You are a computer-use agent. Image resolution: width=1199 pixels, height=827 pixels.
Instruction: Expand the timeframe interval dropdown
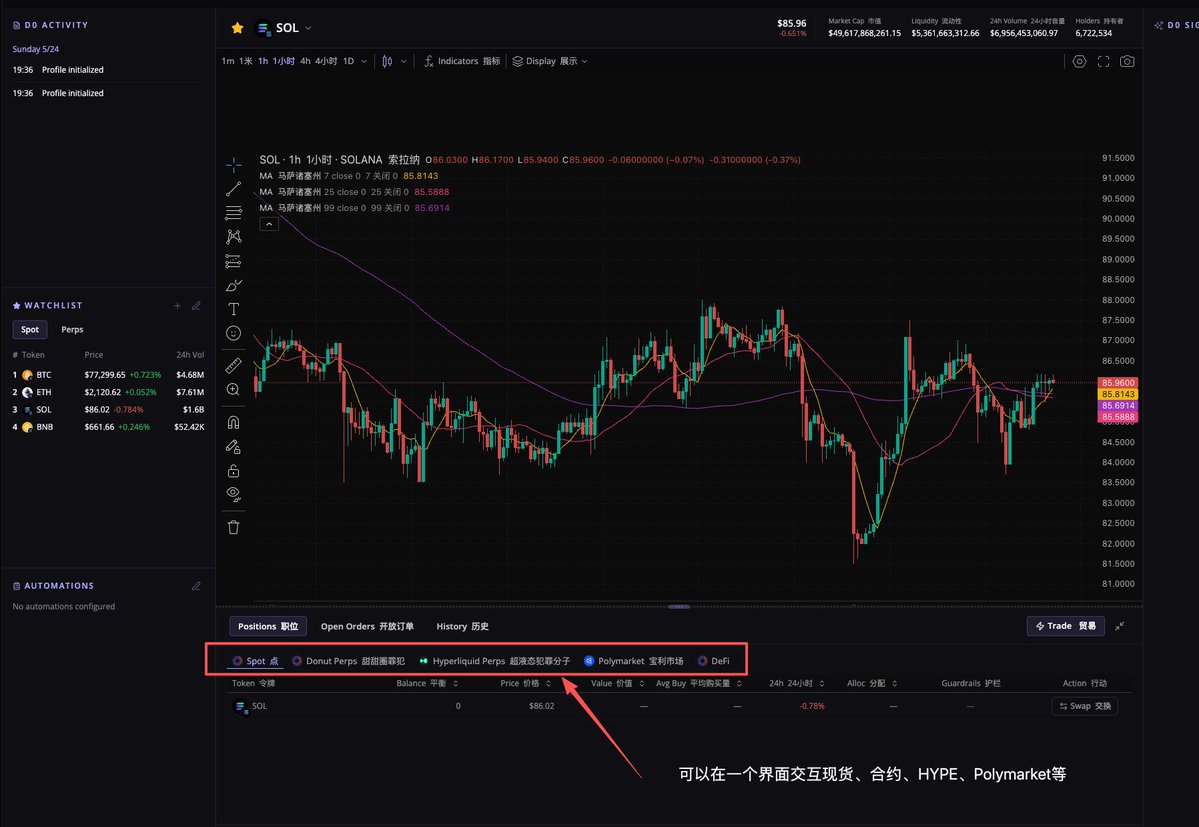[x=364, y=61]
